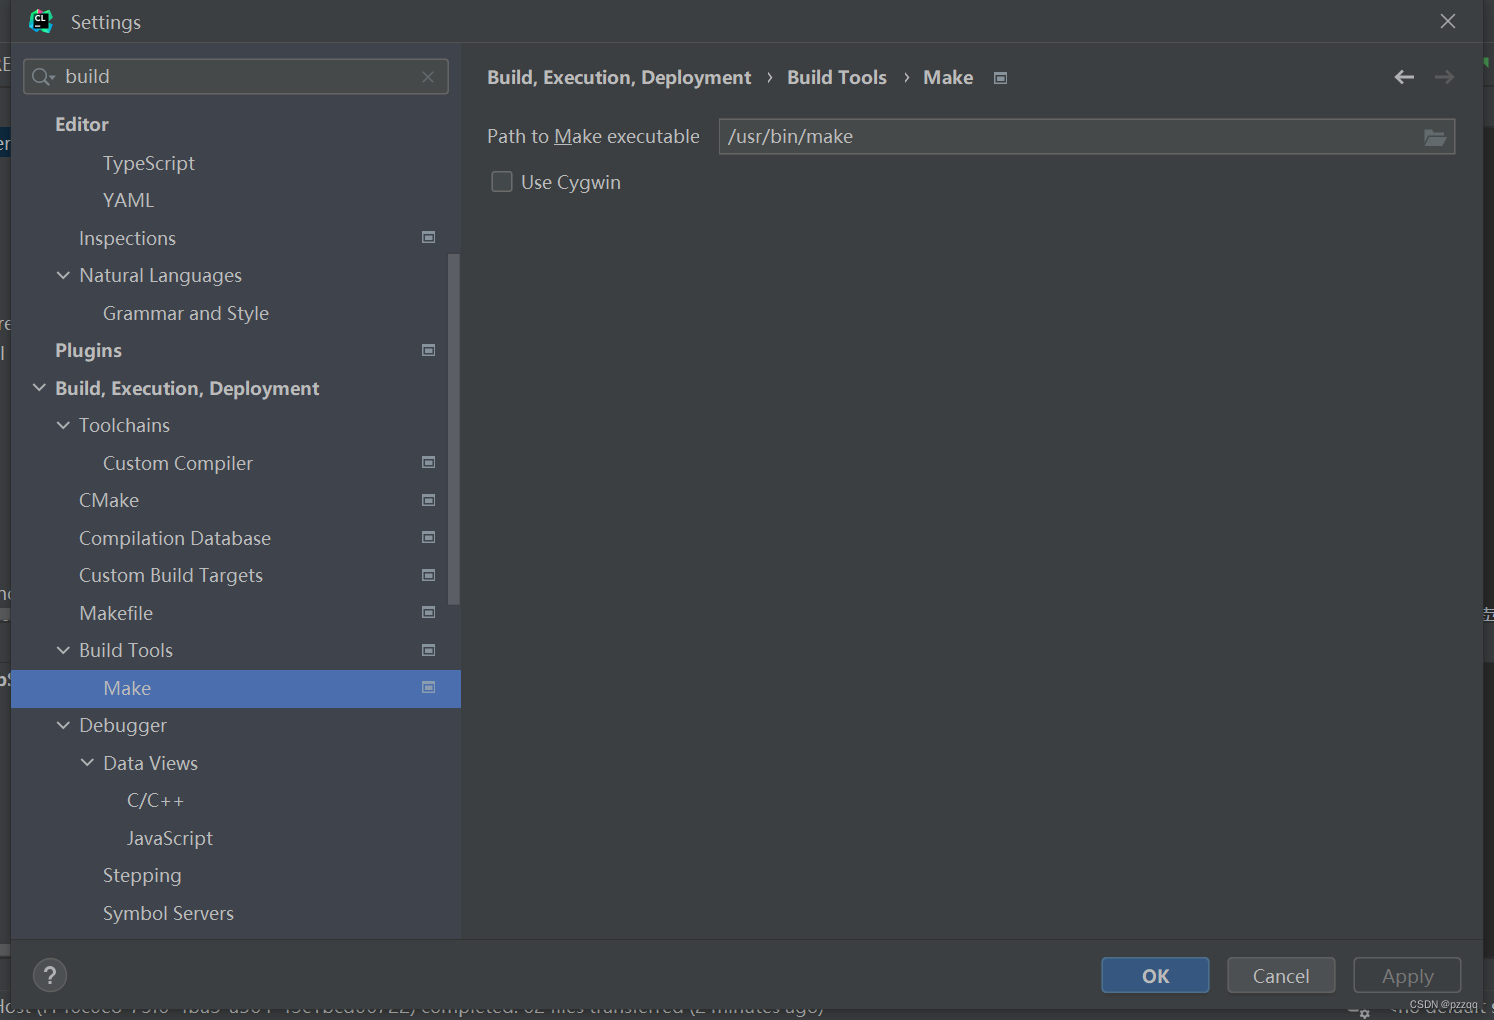Click the Cancel button
Screen dimensions: 1494x1020
(x=1281, y=975)
